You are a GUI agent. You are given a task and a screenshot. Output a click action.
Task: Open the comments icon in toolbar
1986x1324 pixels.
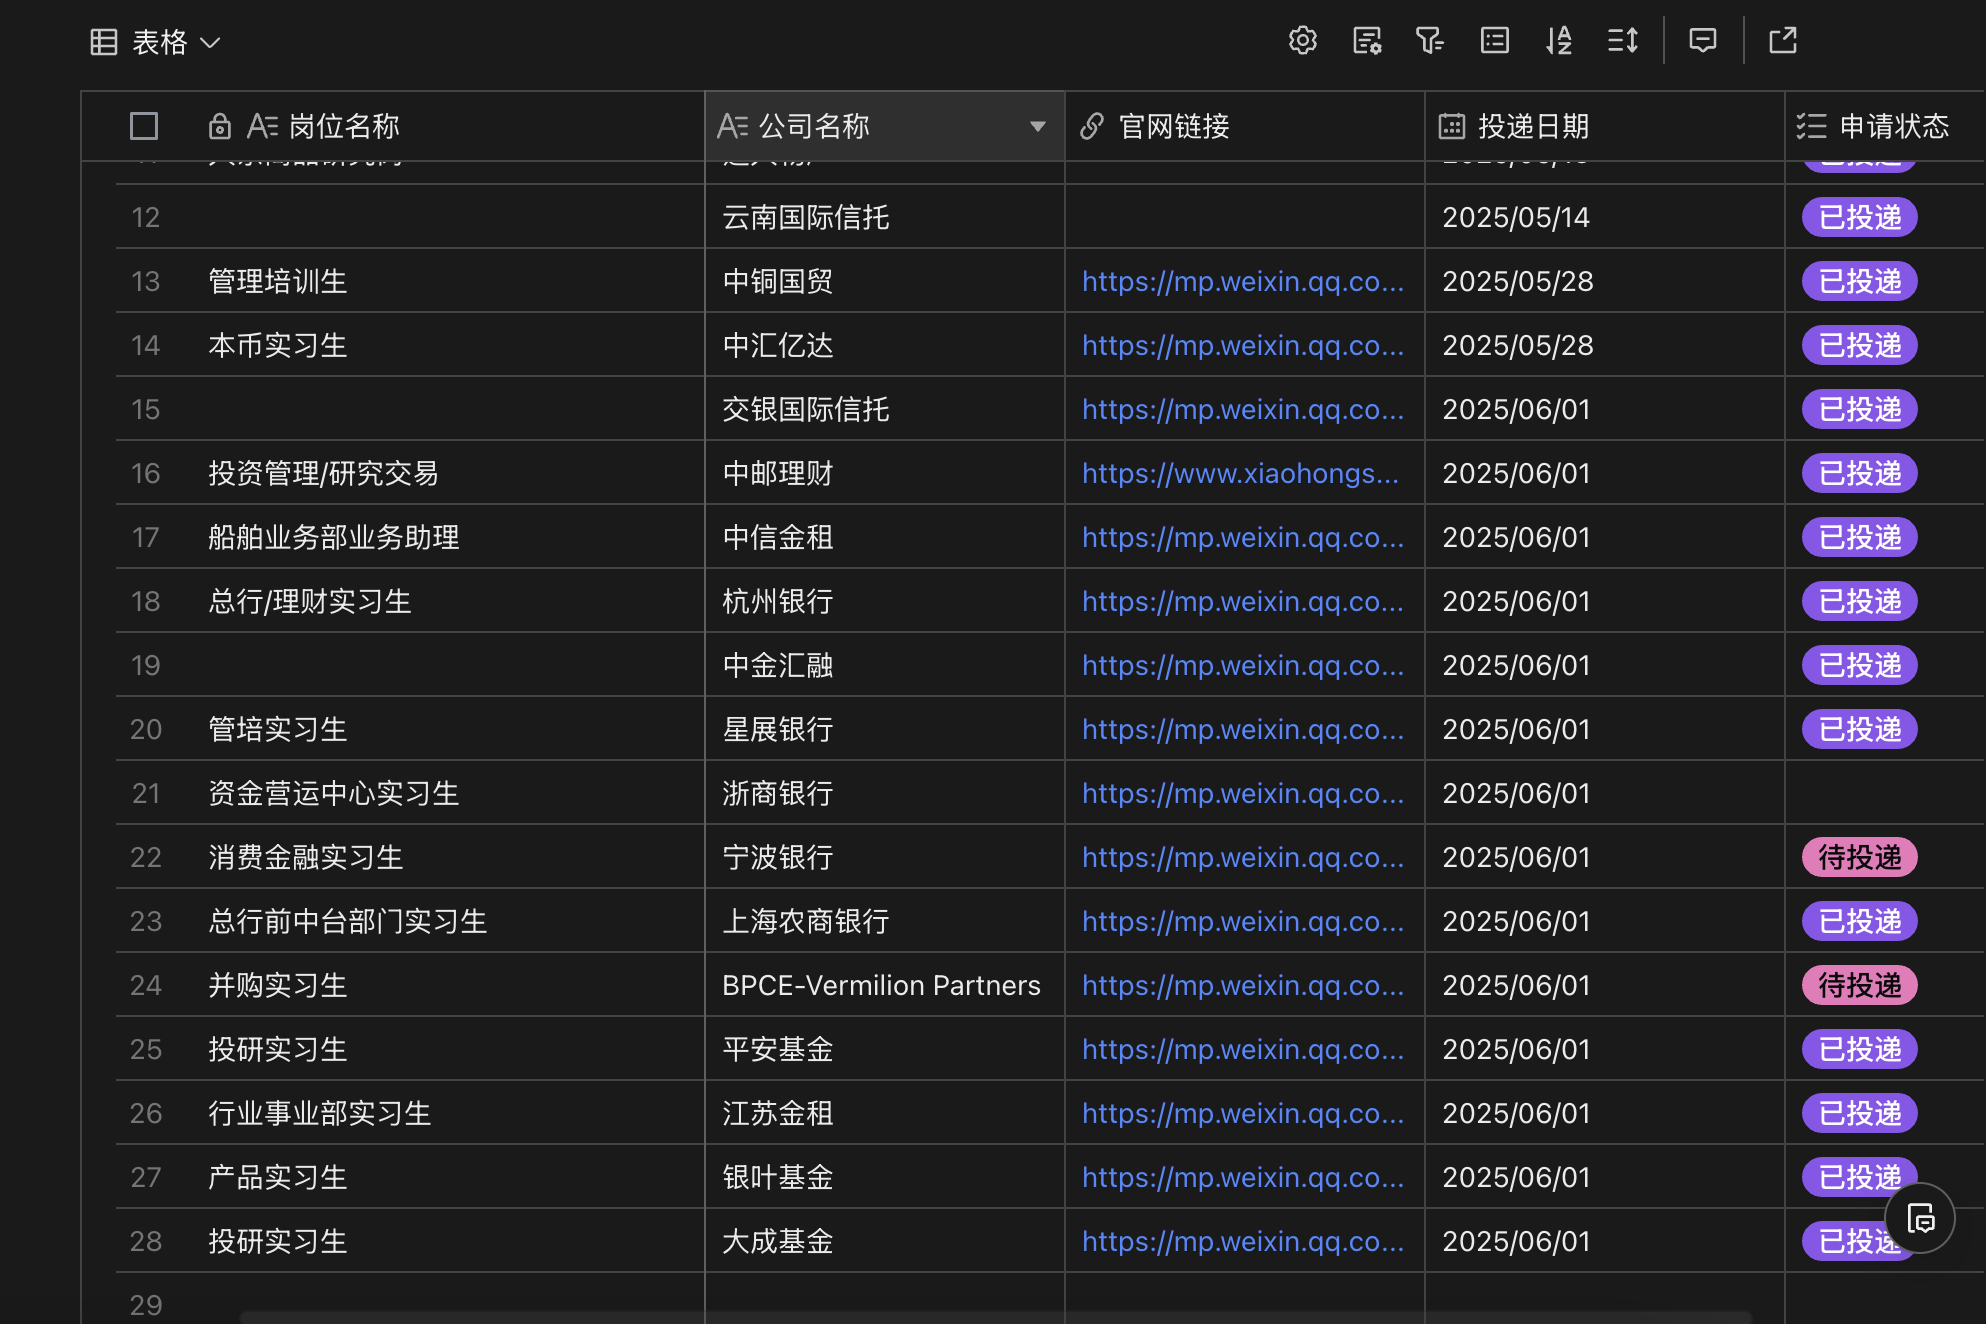pyautogui.click(x=1703, y=41)
